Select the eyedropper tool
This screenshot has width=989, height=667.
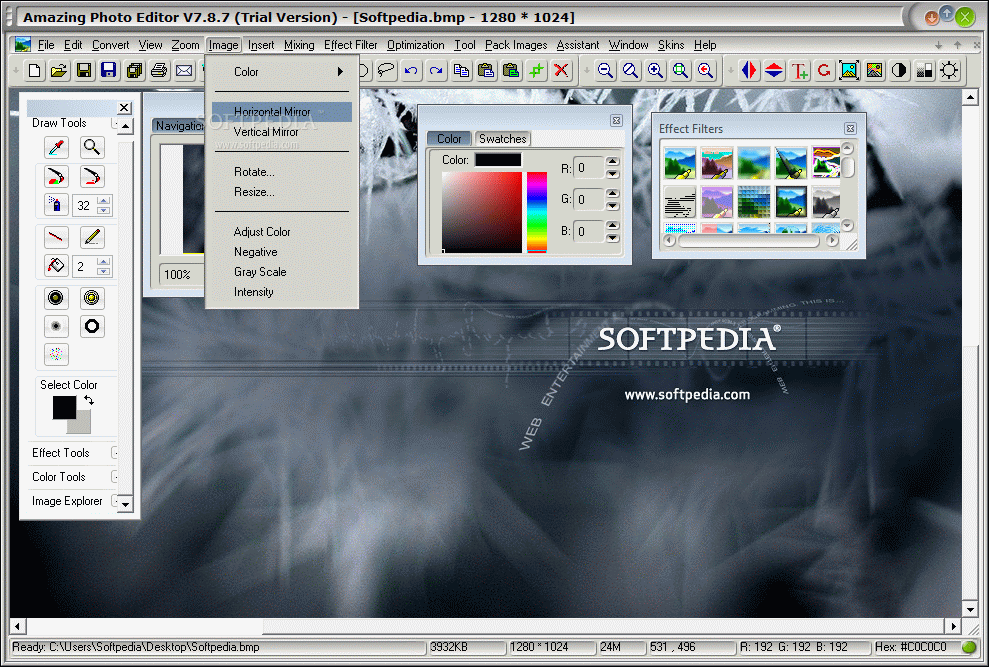tap(56, 148)
